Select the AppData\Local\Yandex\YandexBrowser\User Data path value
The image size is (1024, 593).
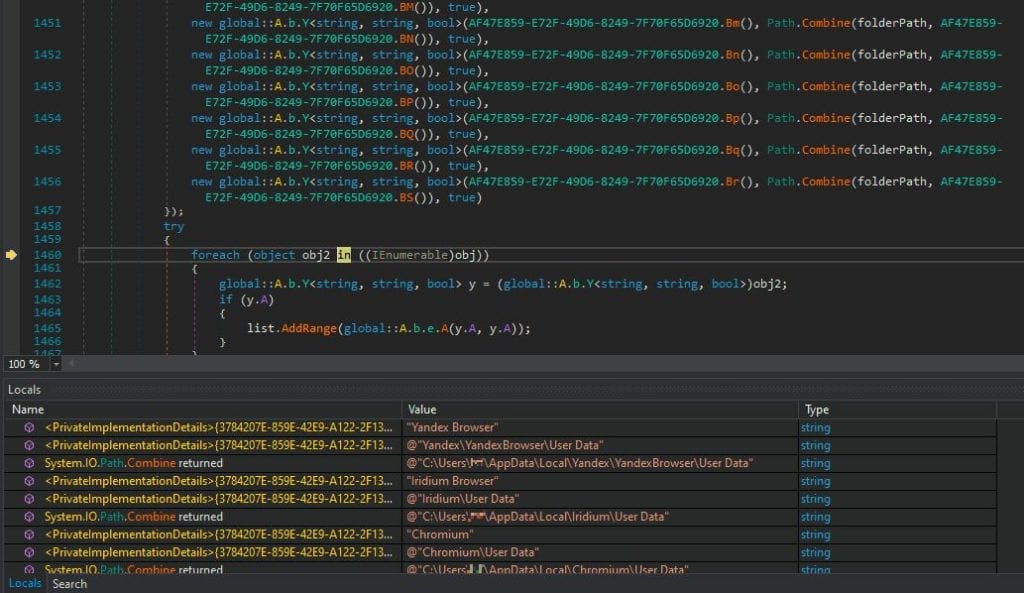click(x=580, y=463)
